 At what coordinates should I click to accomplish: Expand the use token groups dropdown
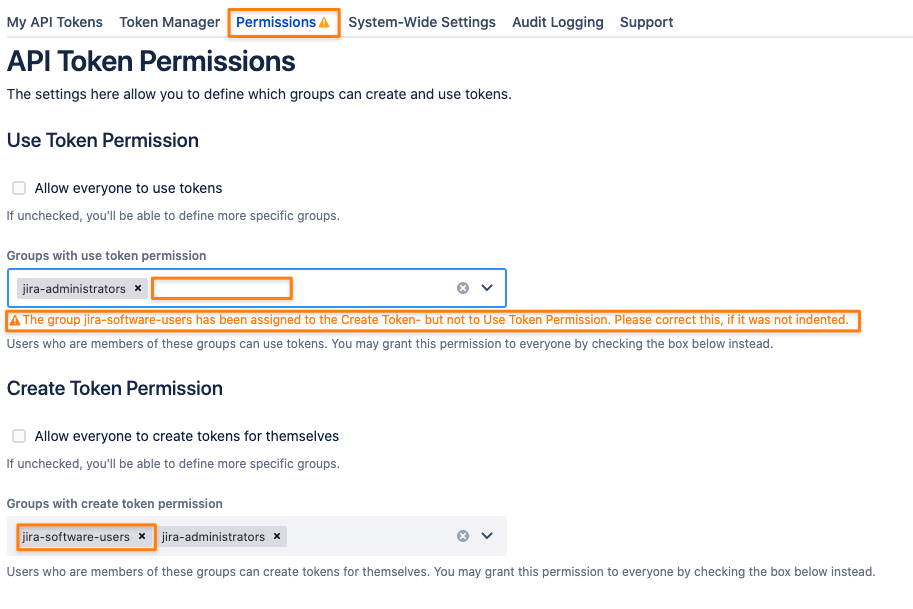[487, 288]
